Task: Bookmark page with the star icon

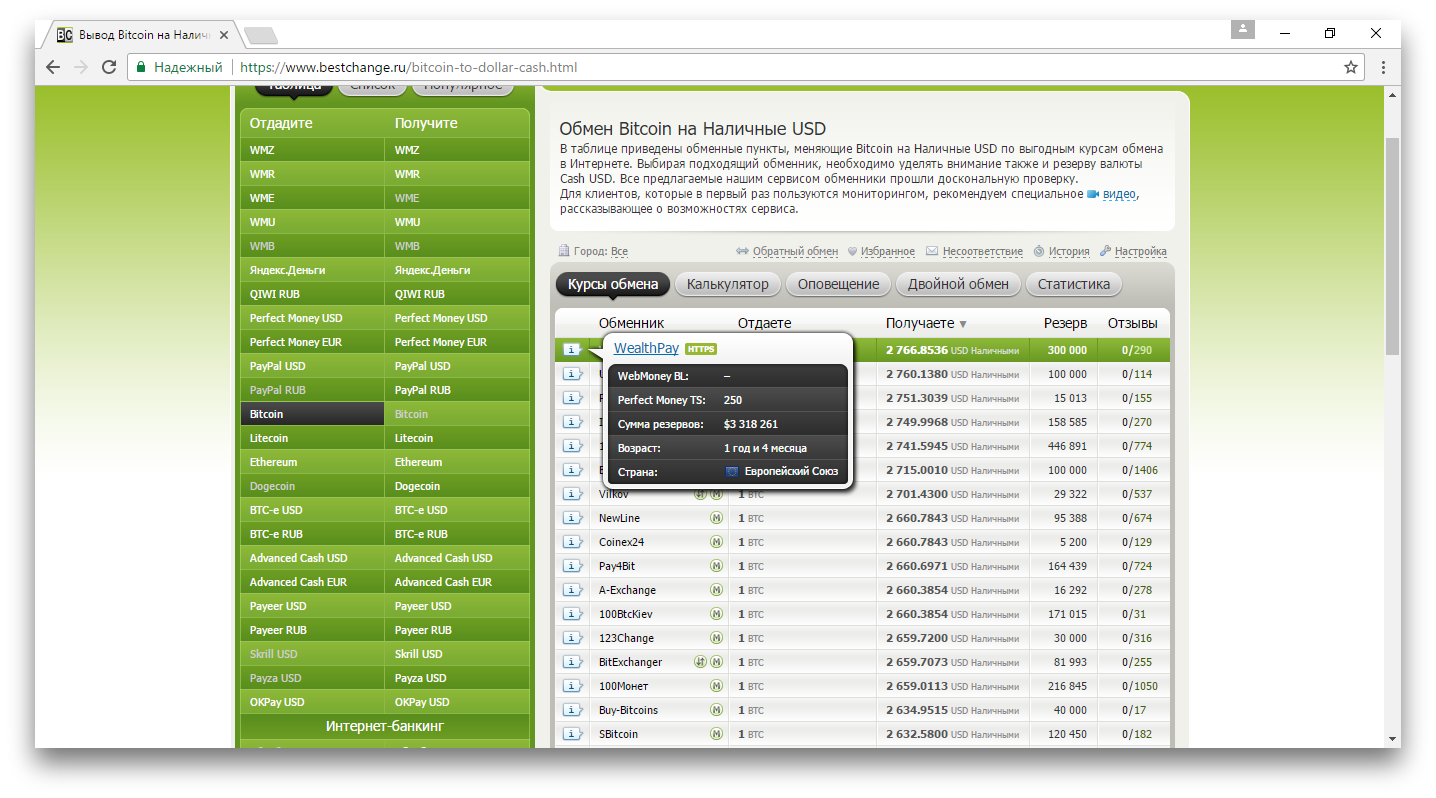Action: point(1351,67)
